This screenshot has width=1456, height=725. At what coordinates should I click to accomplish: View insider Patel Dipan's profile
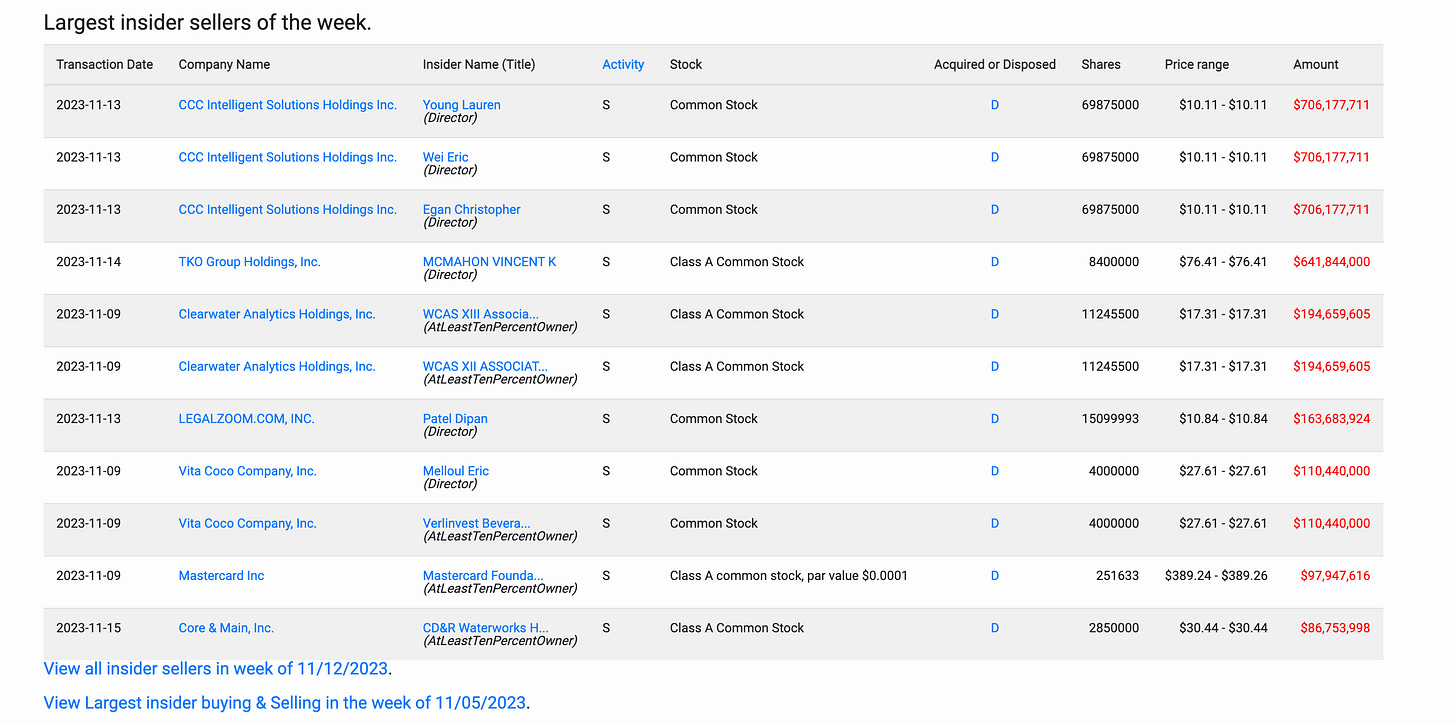[x=455, y=419]
